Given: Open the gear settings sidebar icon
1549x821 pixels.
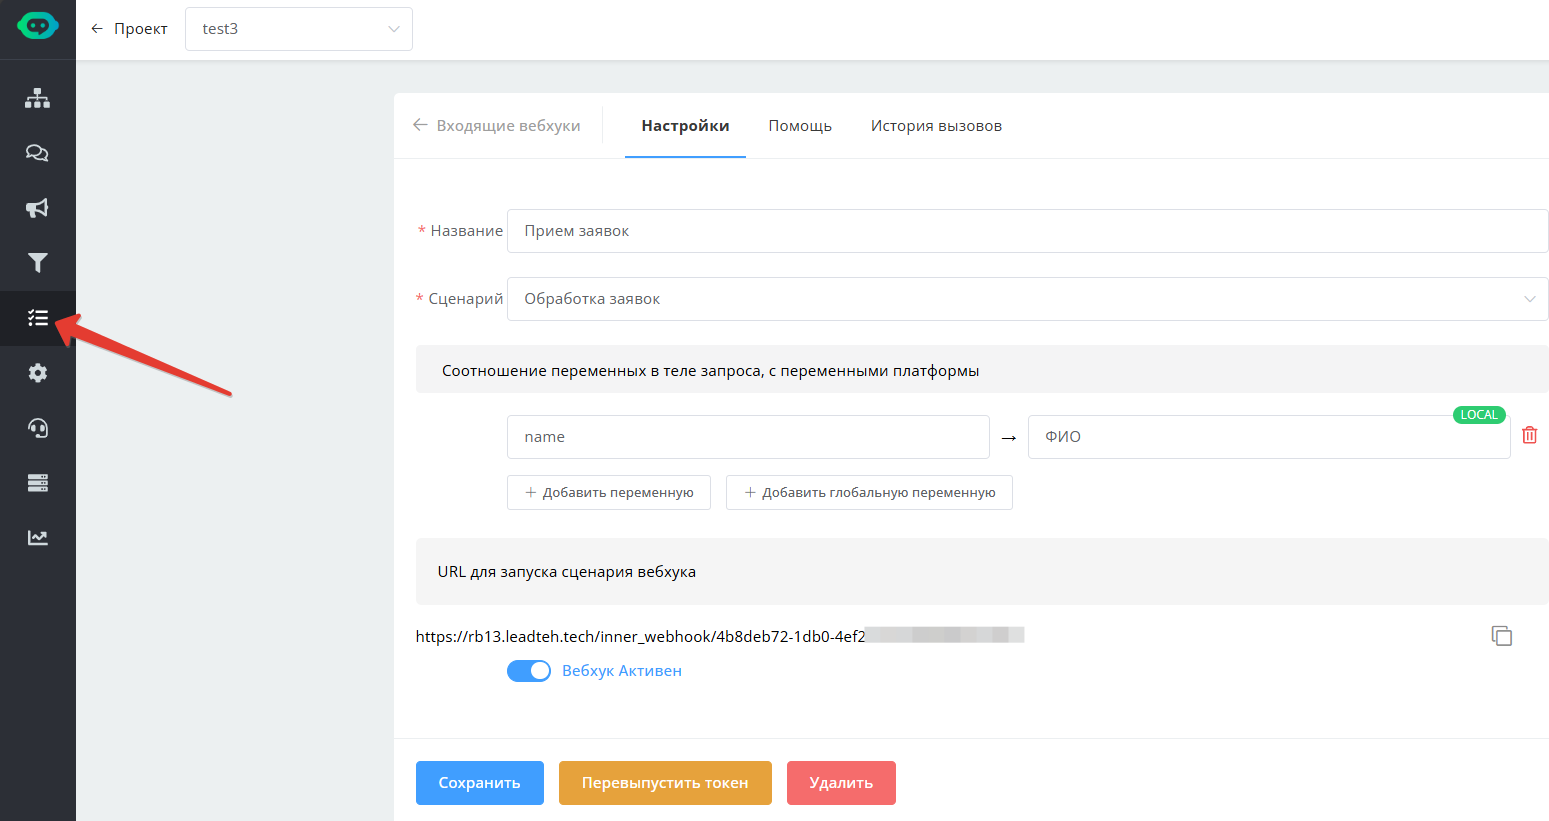Looking at the screenshot, I should point(38,373).
